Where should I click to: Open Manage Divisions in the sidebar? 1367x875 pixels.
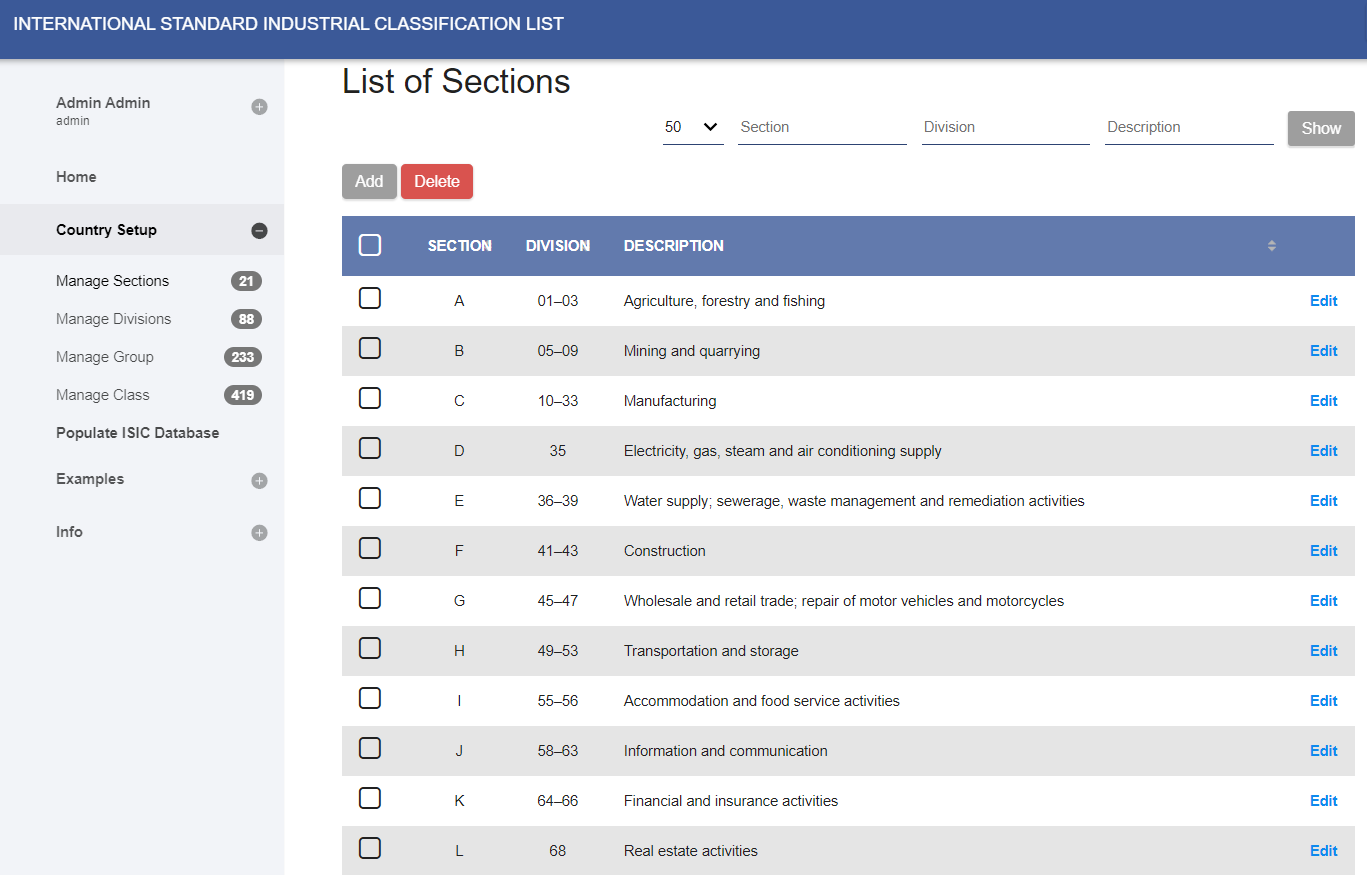(113, 319)
